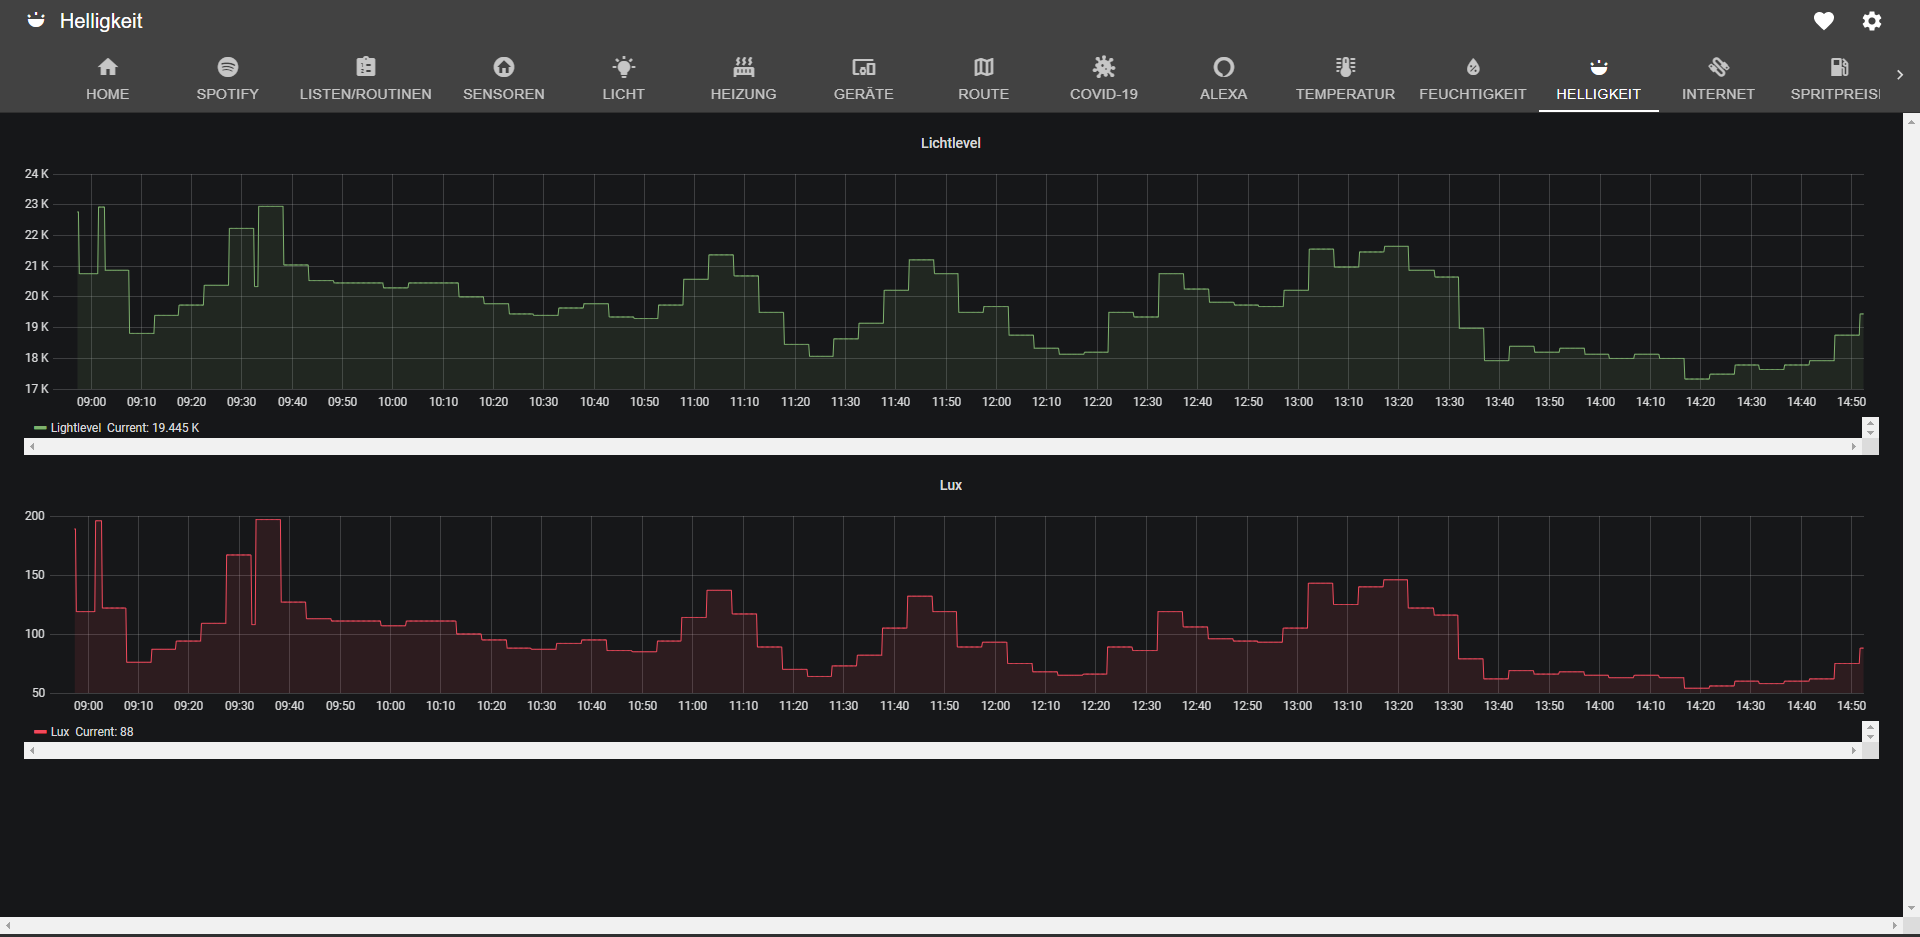
Task: Click the Helligkeit page title text
Action: [101, 21]
